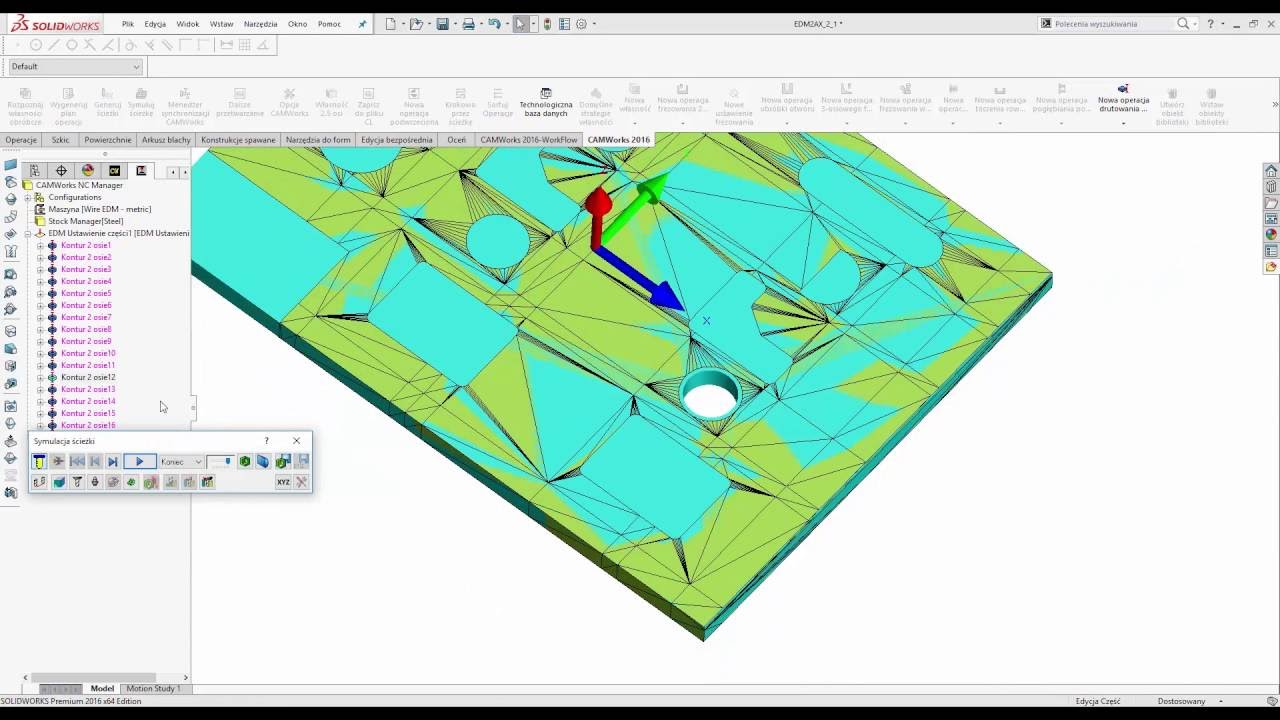Viewport: 1280px width, 720px height.
Task: Play the toolpath simulation
Action: point(140,461)
